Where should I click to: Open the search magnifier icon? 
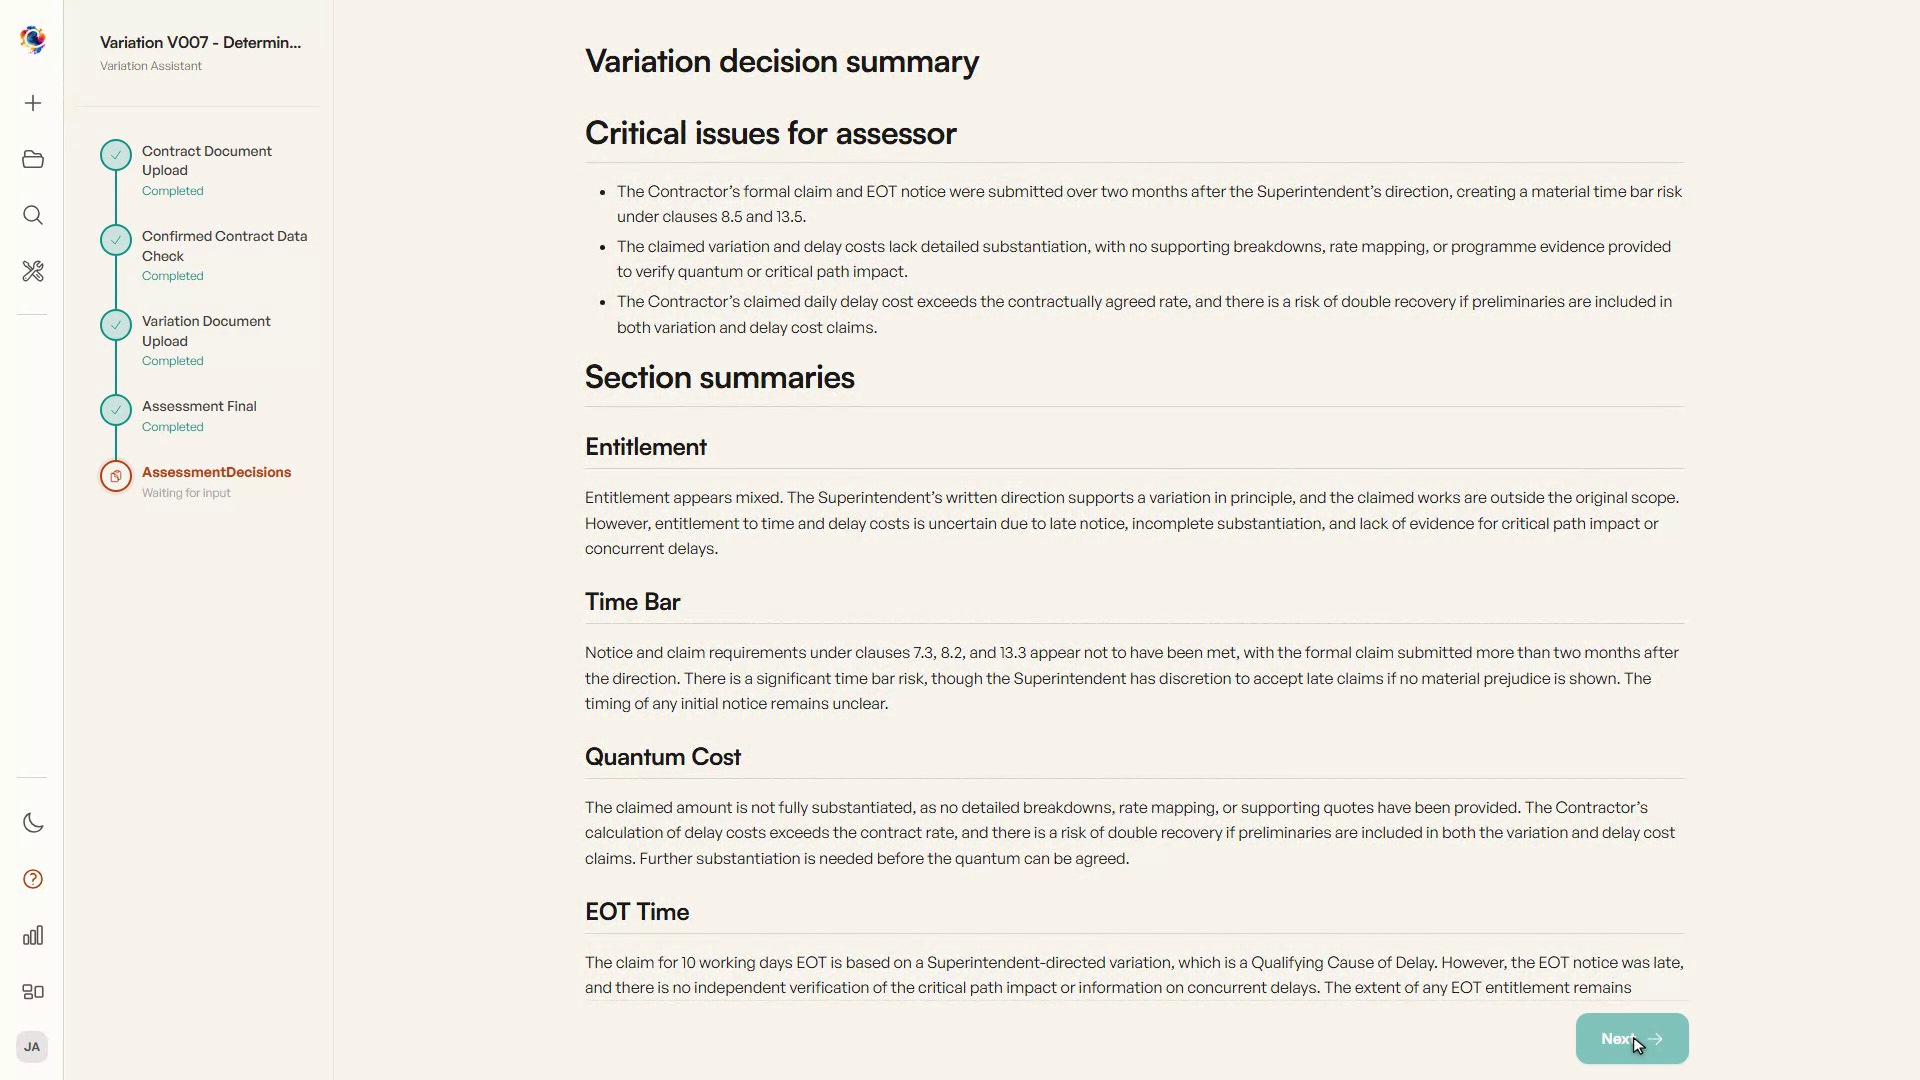pyautogui.click(x=33, y=216)
